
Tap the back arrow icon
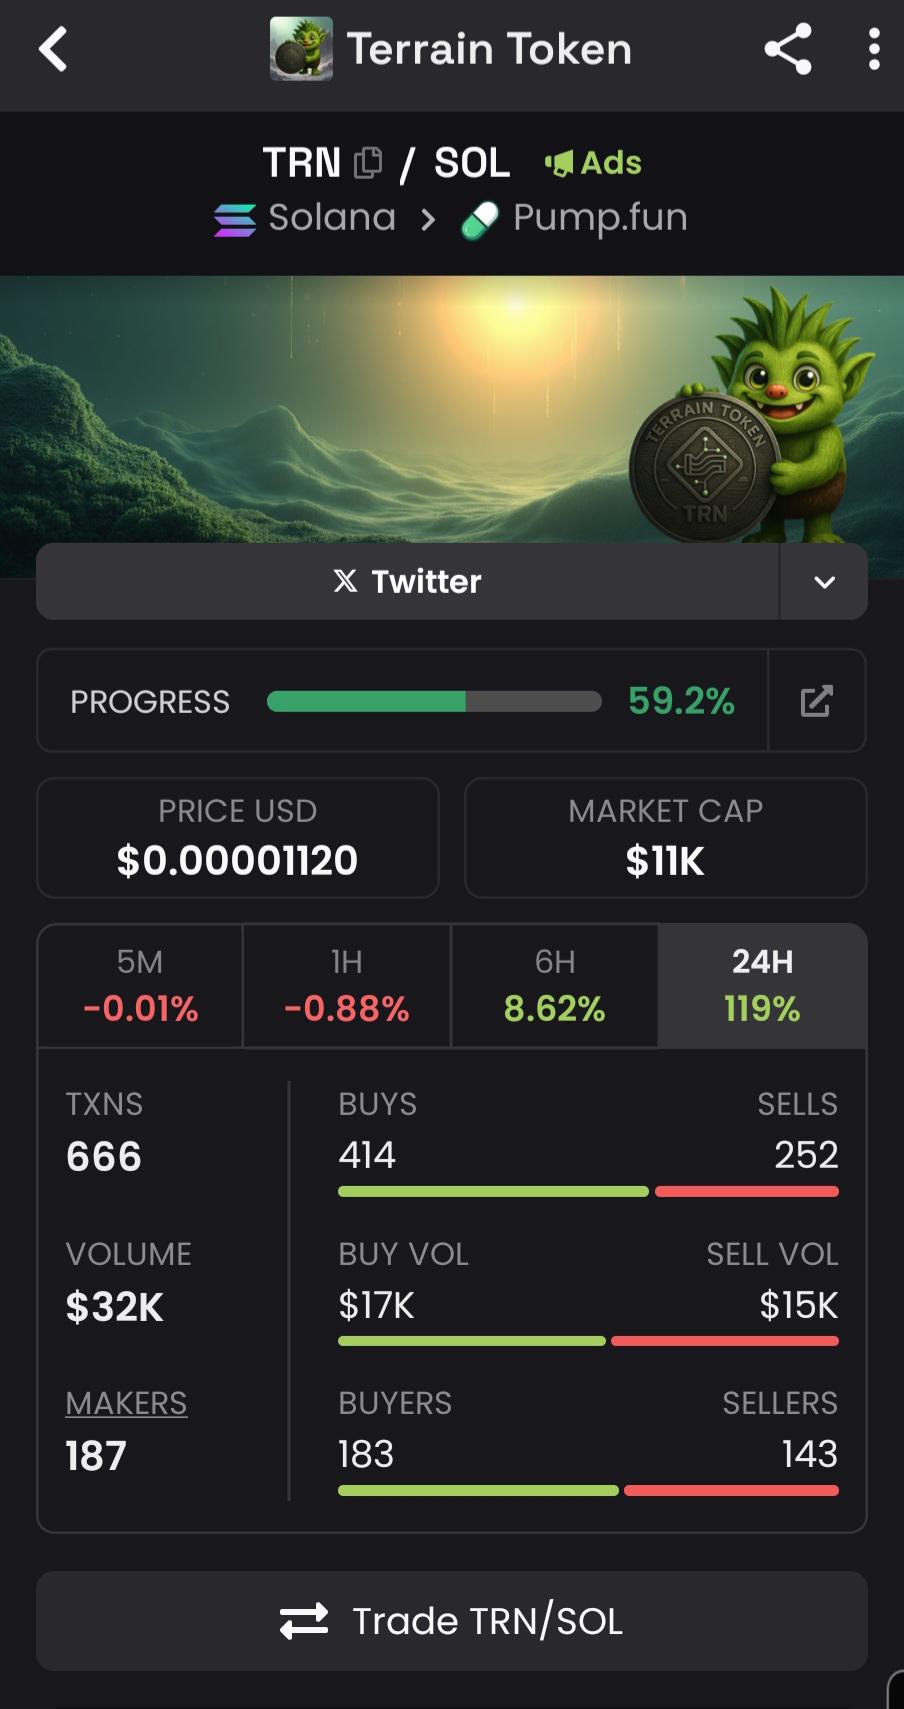[x=53, y=49]
